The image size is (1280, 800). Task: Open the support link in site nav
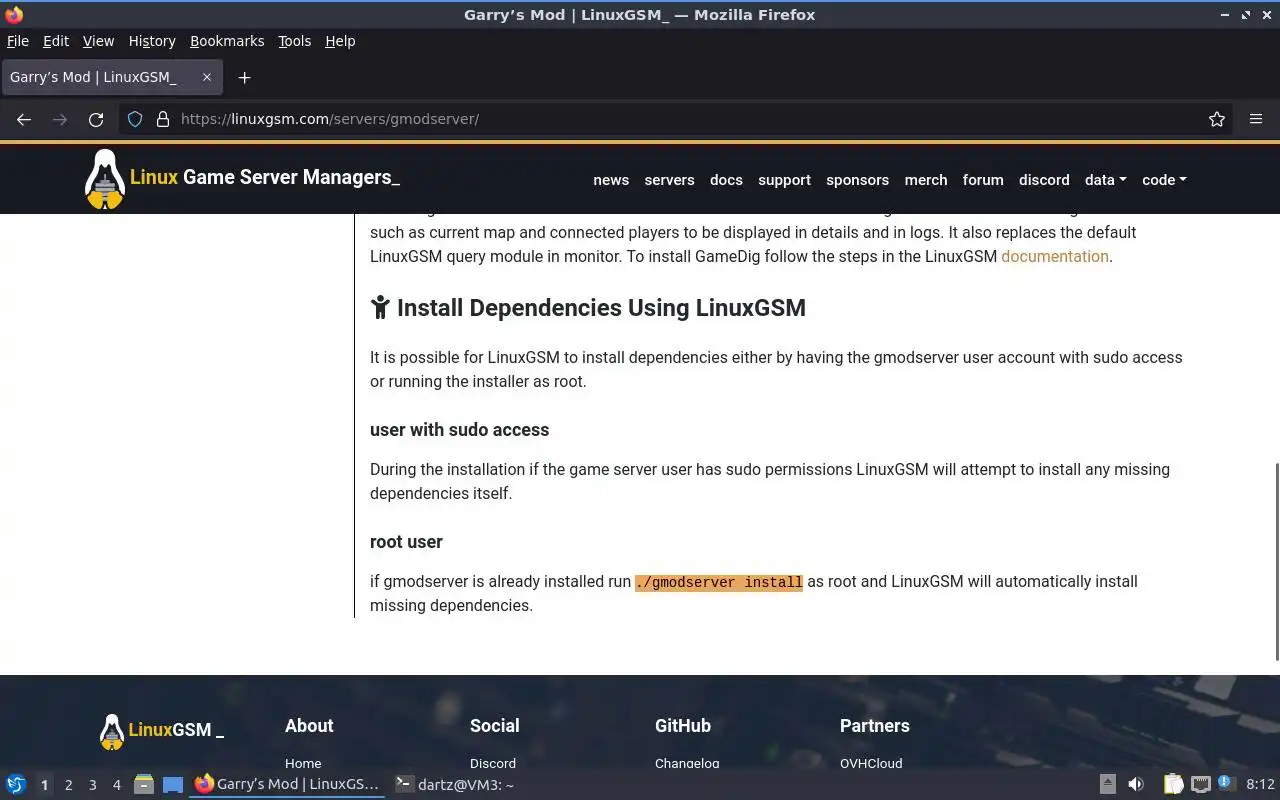[784, 180]
